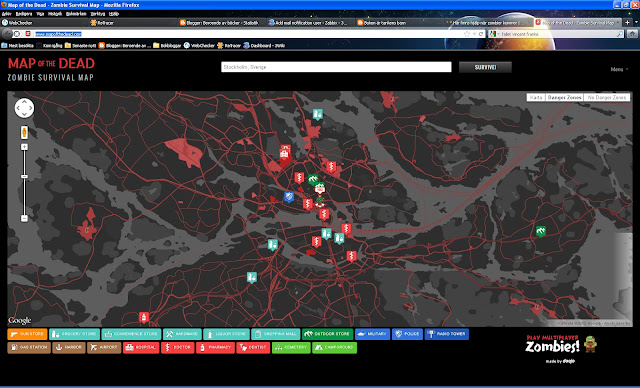Click the Firefox home button

click(632, 34)
